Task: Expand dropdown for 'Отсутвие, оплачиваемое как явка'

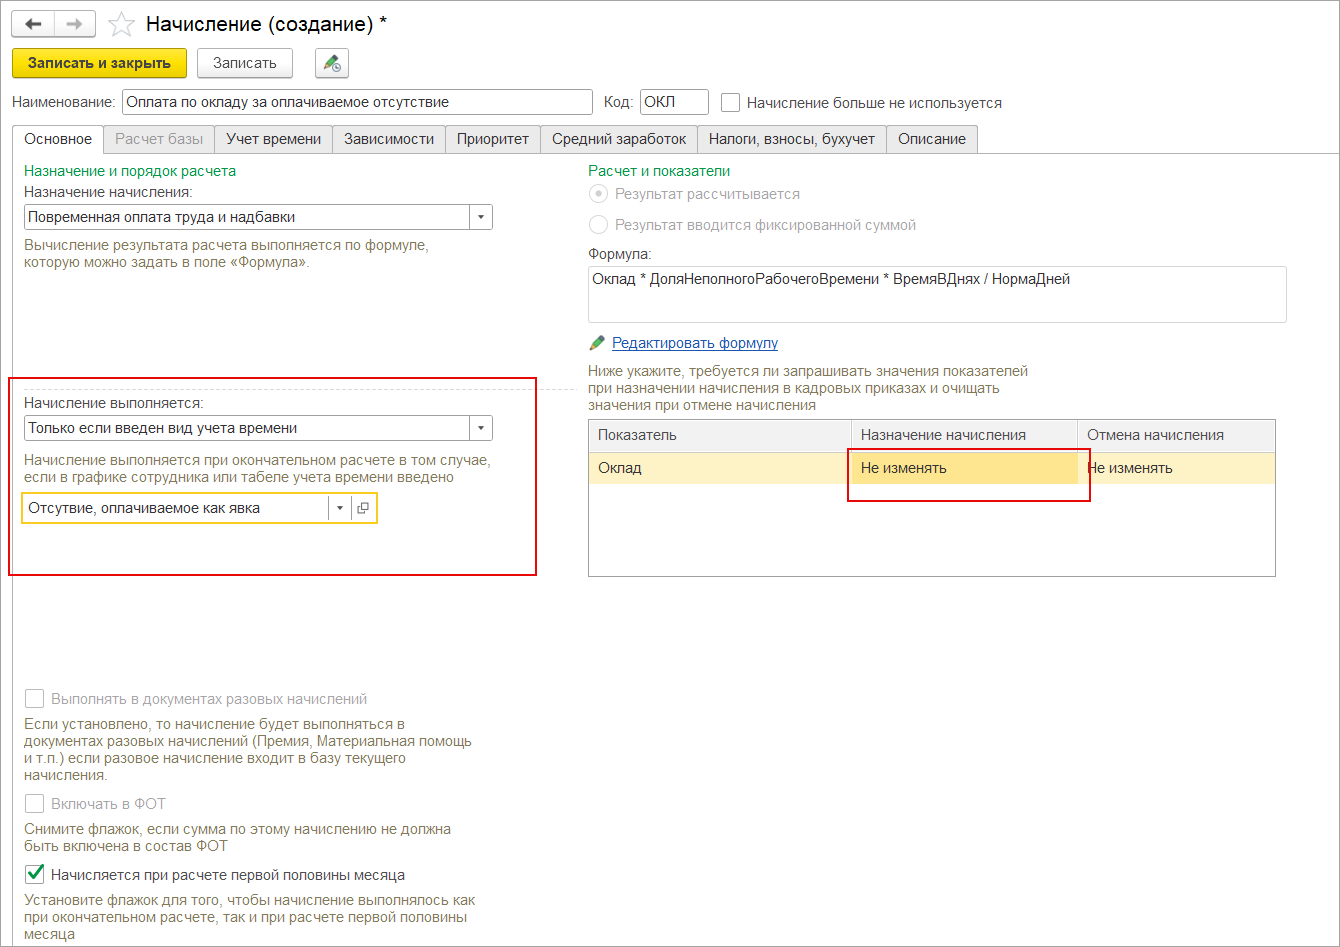Action: click(x=340, y=508)
